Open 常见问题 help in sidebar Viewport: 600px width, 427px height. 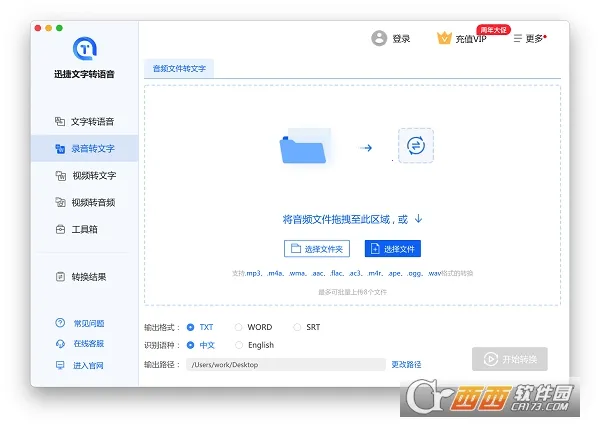pos(84,322)
